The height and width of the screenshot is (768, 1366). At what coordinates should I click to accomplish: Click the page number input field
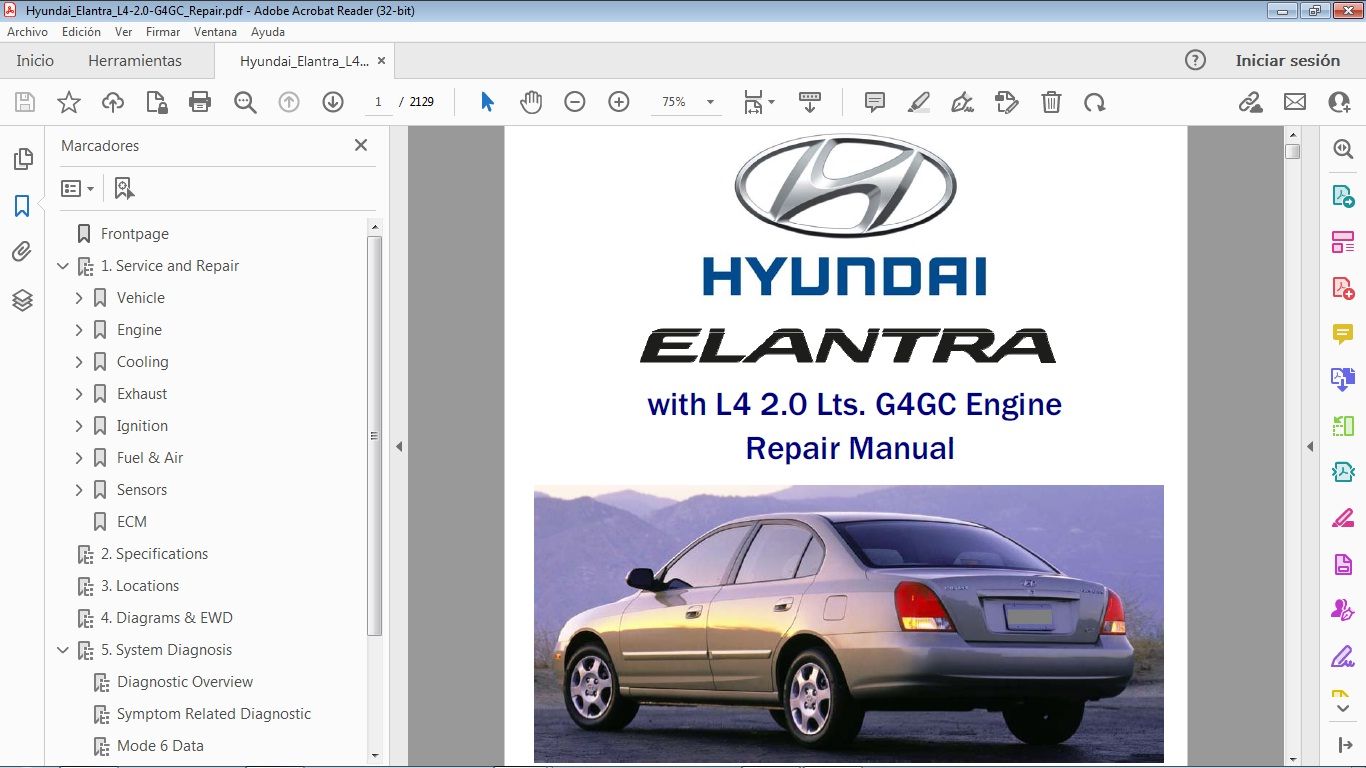(378, 102)
